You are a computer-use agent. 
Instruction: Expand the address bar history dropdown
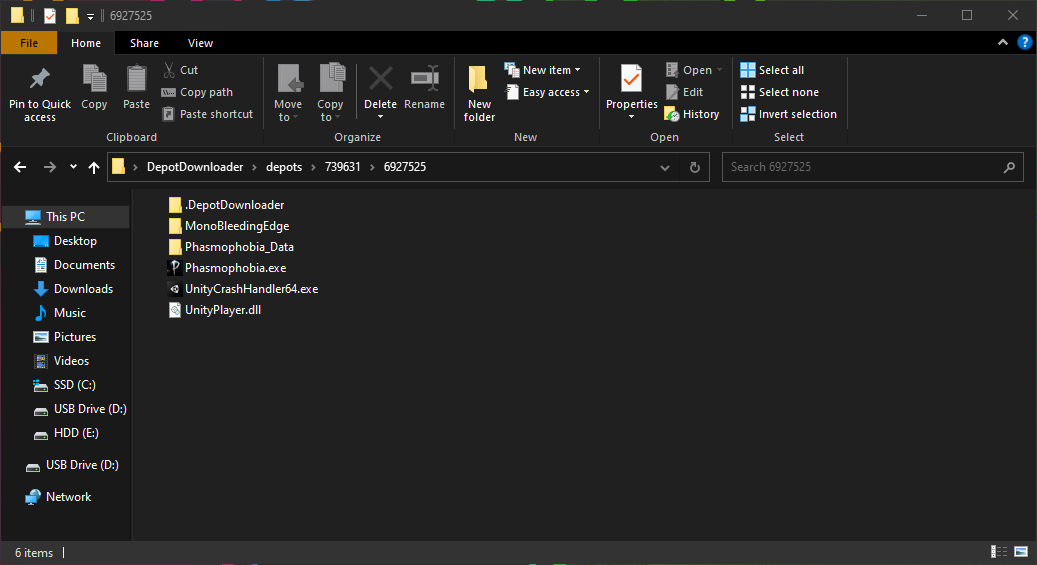[x=665, y=167]
